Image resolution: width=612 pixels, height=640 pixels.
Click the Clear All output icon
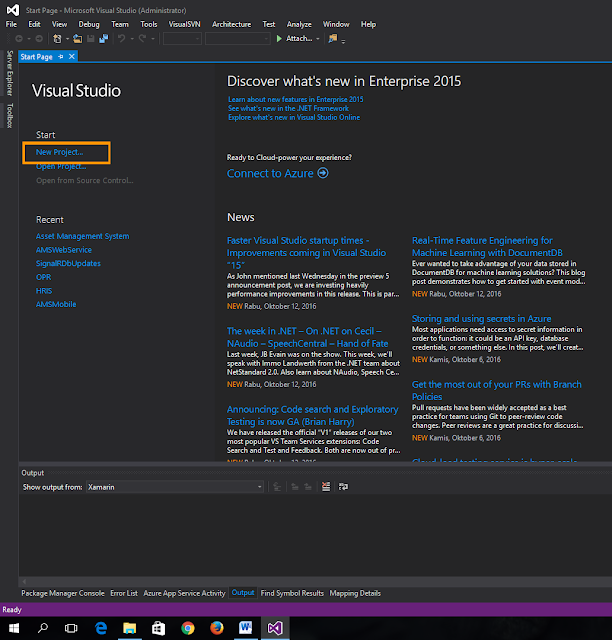pos(326,487)
